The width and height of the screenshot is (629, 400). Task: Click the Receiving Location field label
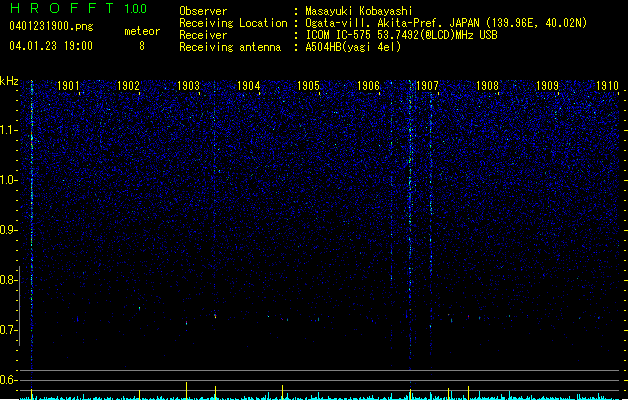point(233,23)
